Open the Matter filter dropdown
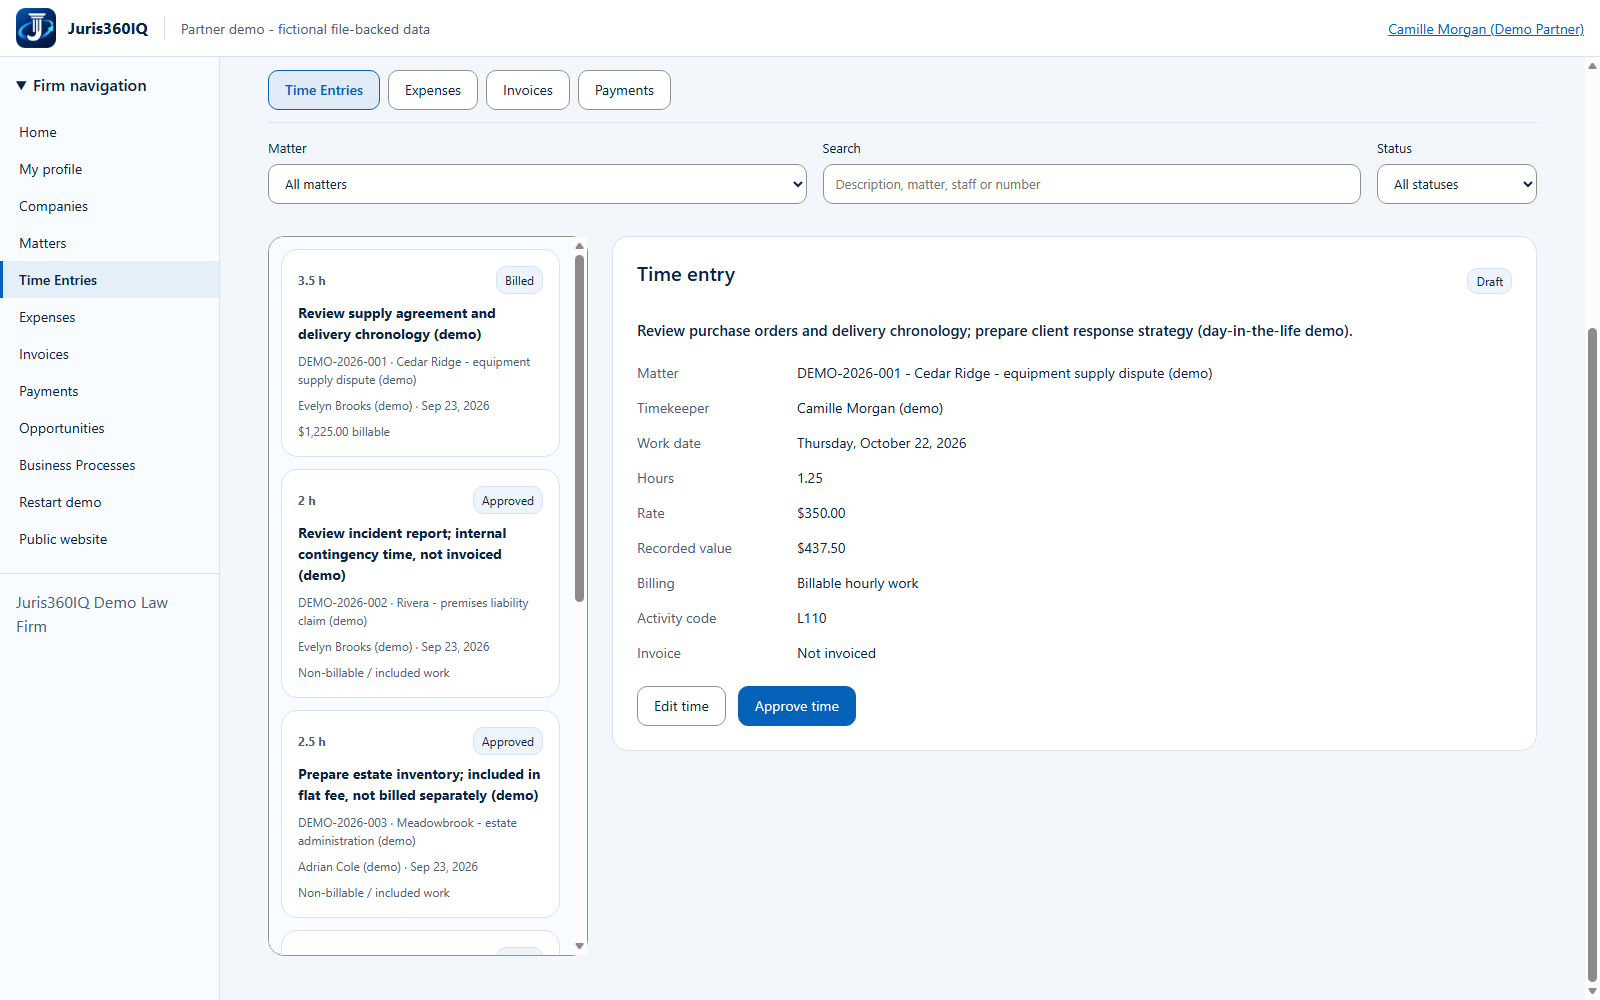This screenshot has height=1000, width=1600. point(537,184)
